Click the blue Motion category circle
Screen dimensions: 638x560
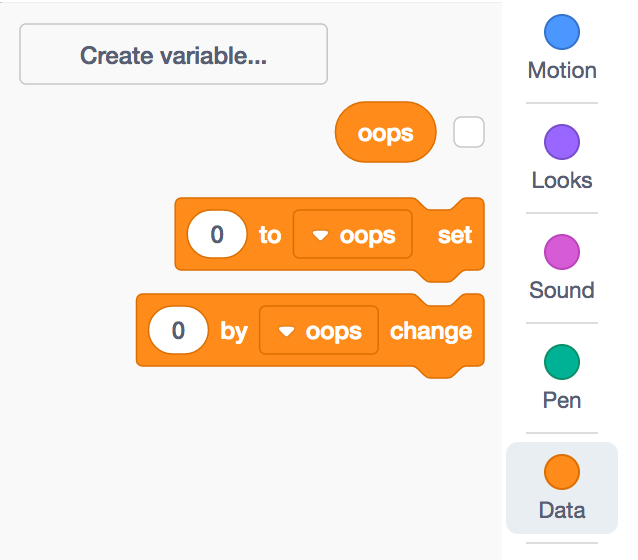562,32
